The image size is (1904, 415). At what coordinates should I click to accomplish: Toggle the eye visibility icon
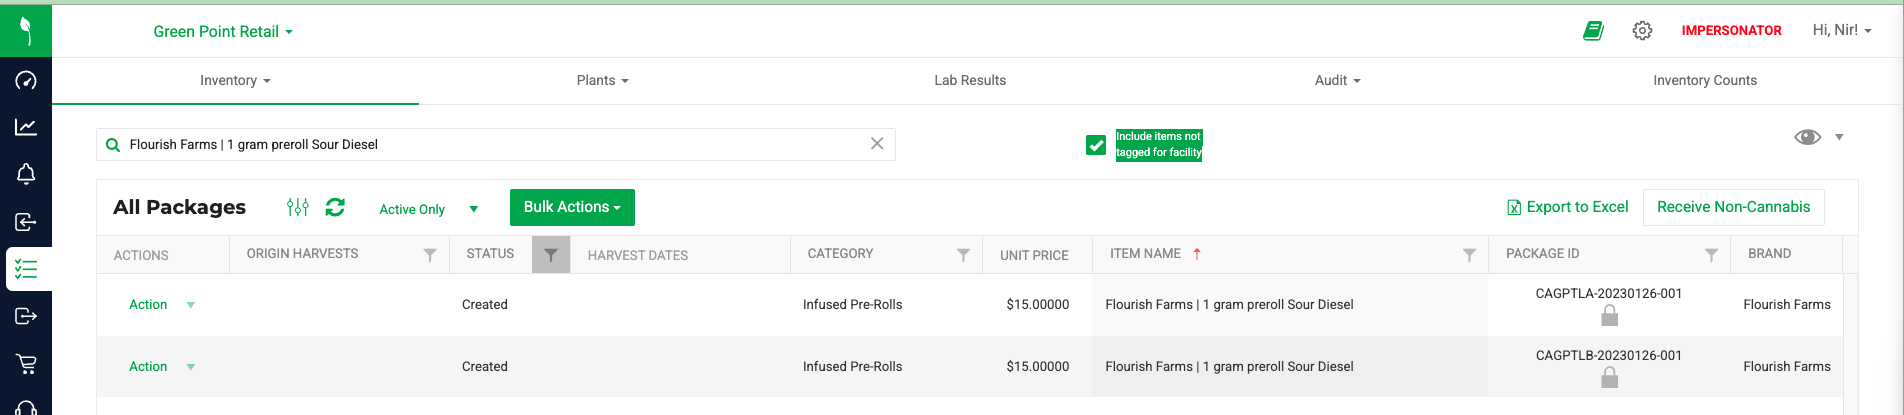pyautogui.click(x=1807, y=137)
